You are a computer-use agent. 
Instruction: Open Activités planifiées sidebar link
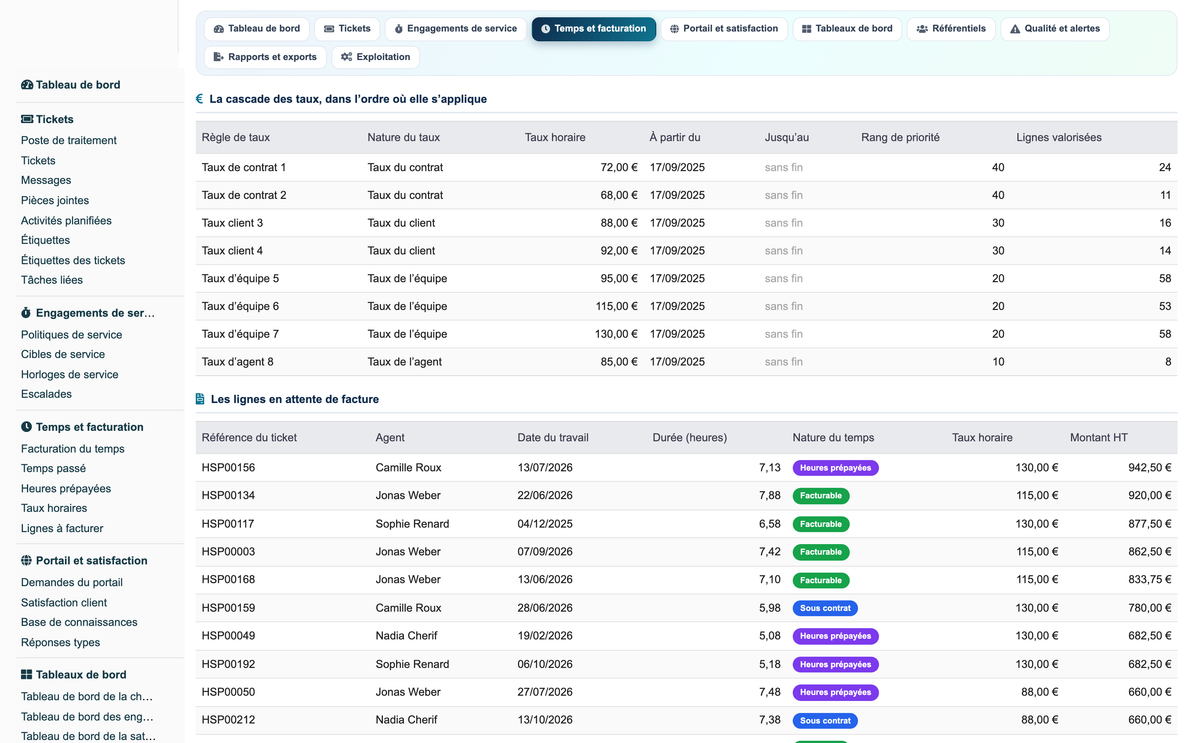(66, 221)
